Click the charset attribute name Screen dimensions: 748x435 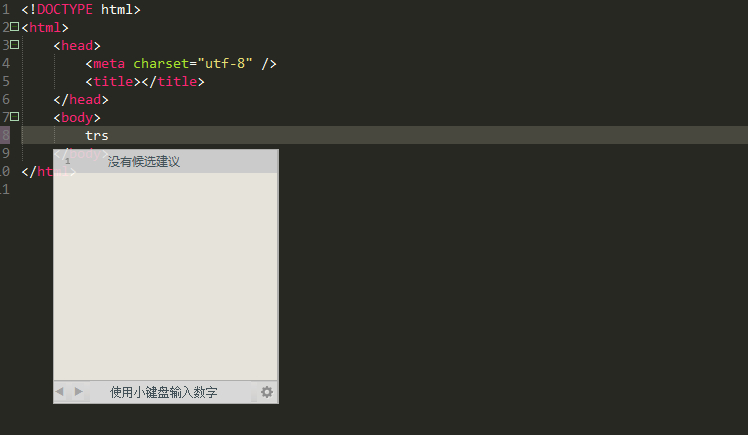click(161, 63)
